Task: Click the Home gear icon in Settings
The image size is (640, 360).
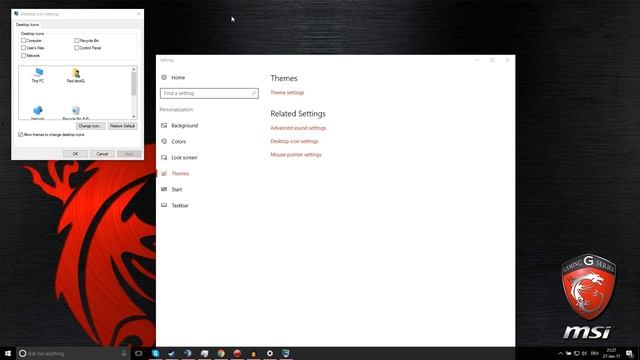Action: point(164,78)
